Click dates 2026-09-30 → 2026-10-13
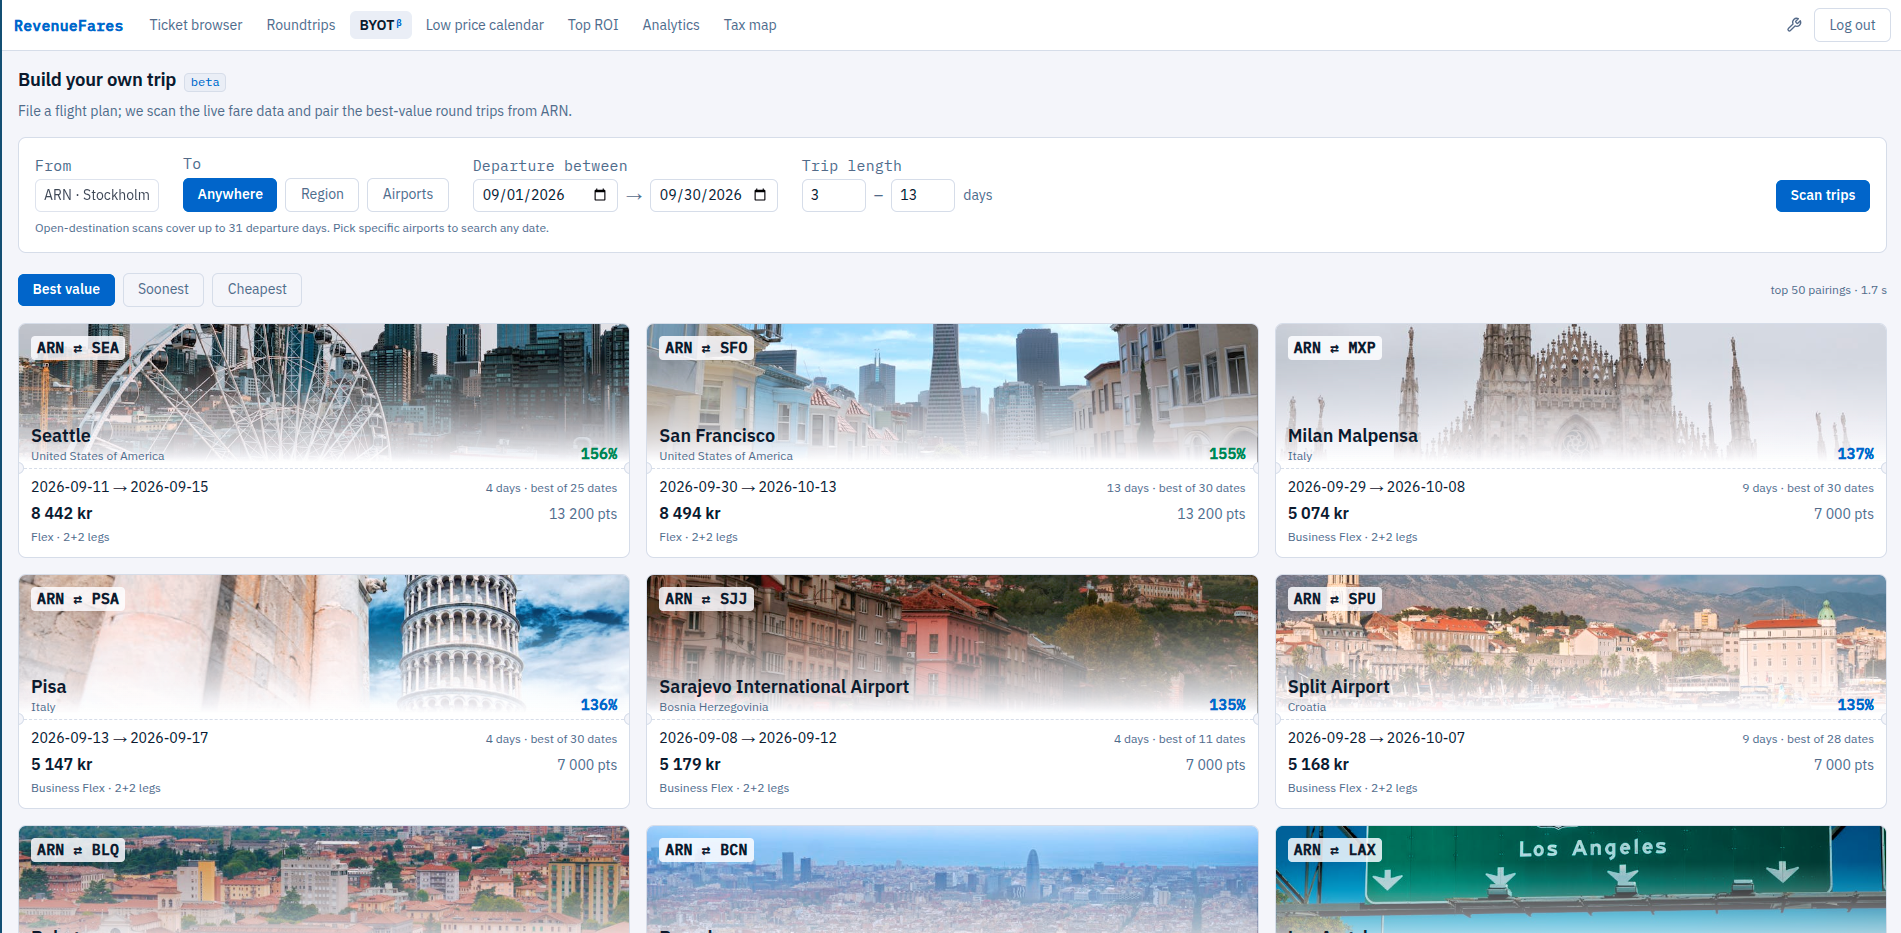Image resolution: width=1901 pixels, height=933 pixels. [x=748, y=487]
